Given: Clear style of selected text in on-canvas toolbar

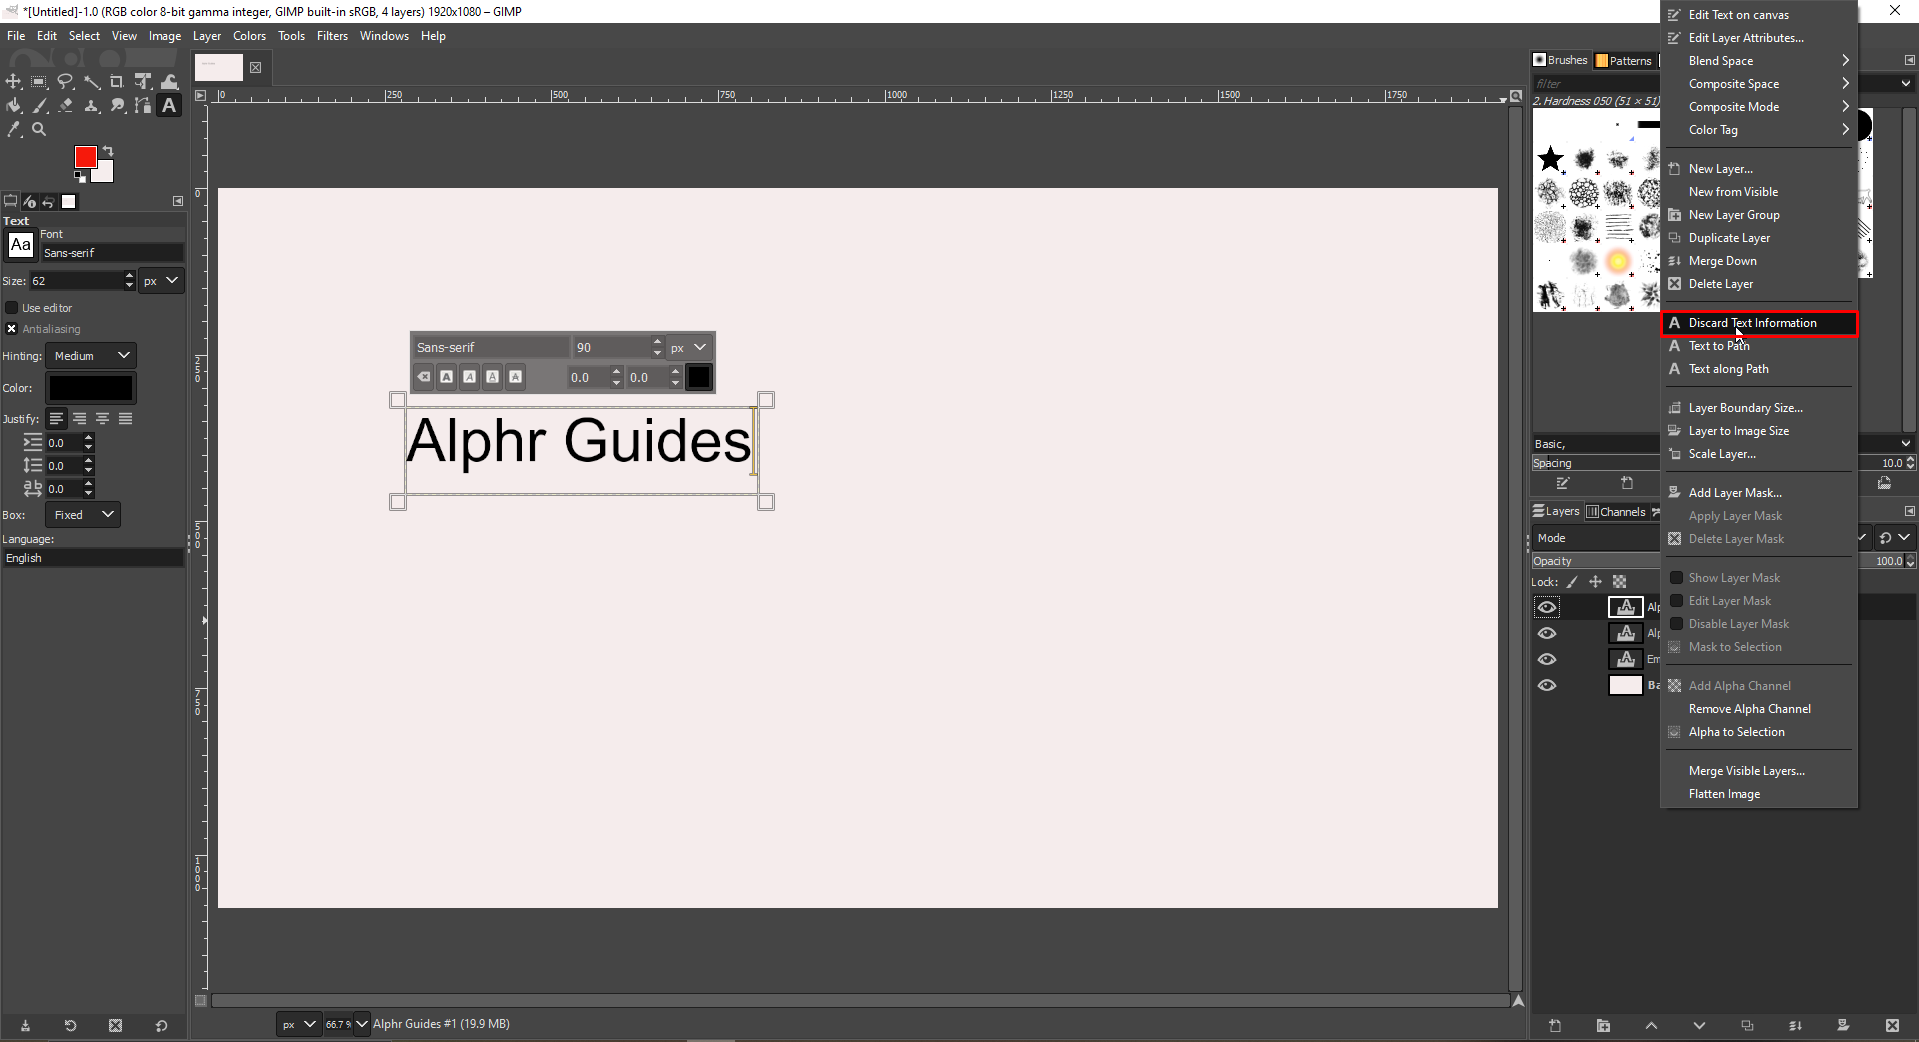Looking at the screenshot, I should [424, 377].
